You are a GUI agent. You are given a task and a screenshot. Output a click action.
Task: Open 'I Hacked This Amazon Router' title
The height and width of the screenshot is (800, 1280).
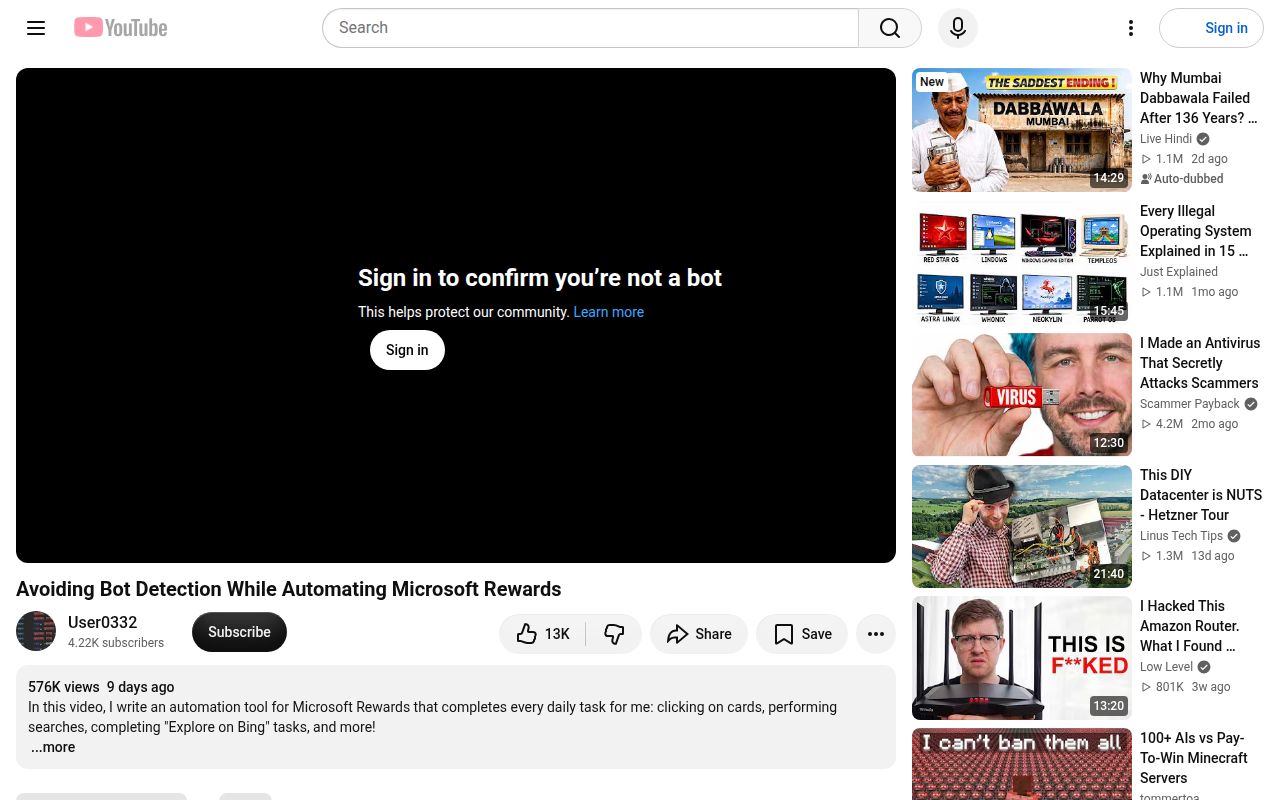(1190, 626)
